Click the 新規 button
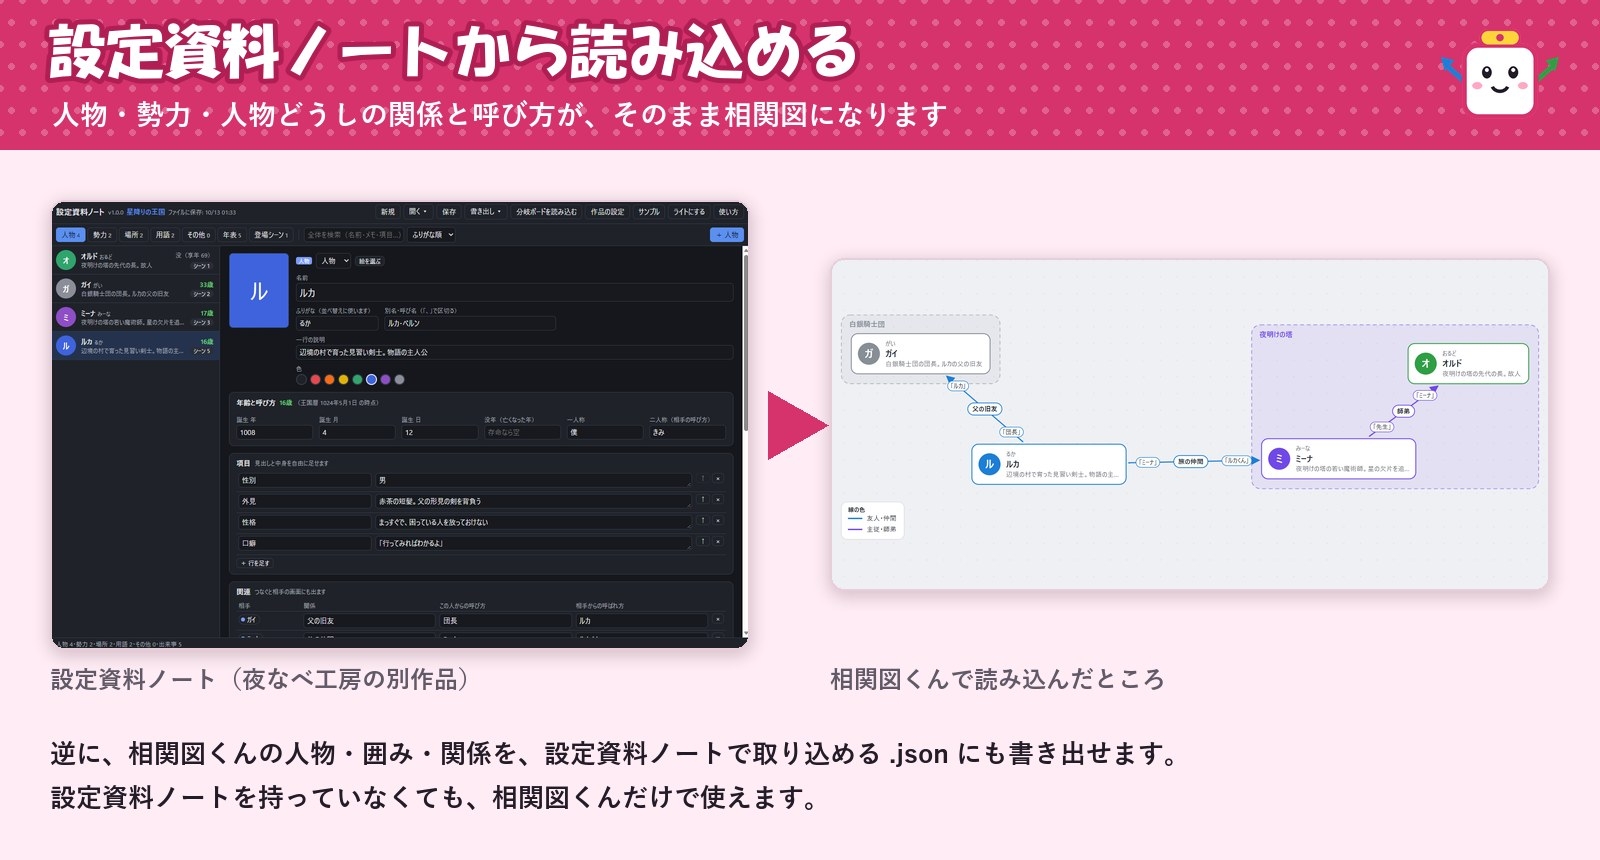 pyautogui.click(x=388, y=212)
